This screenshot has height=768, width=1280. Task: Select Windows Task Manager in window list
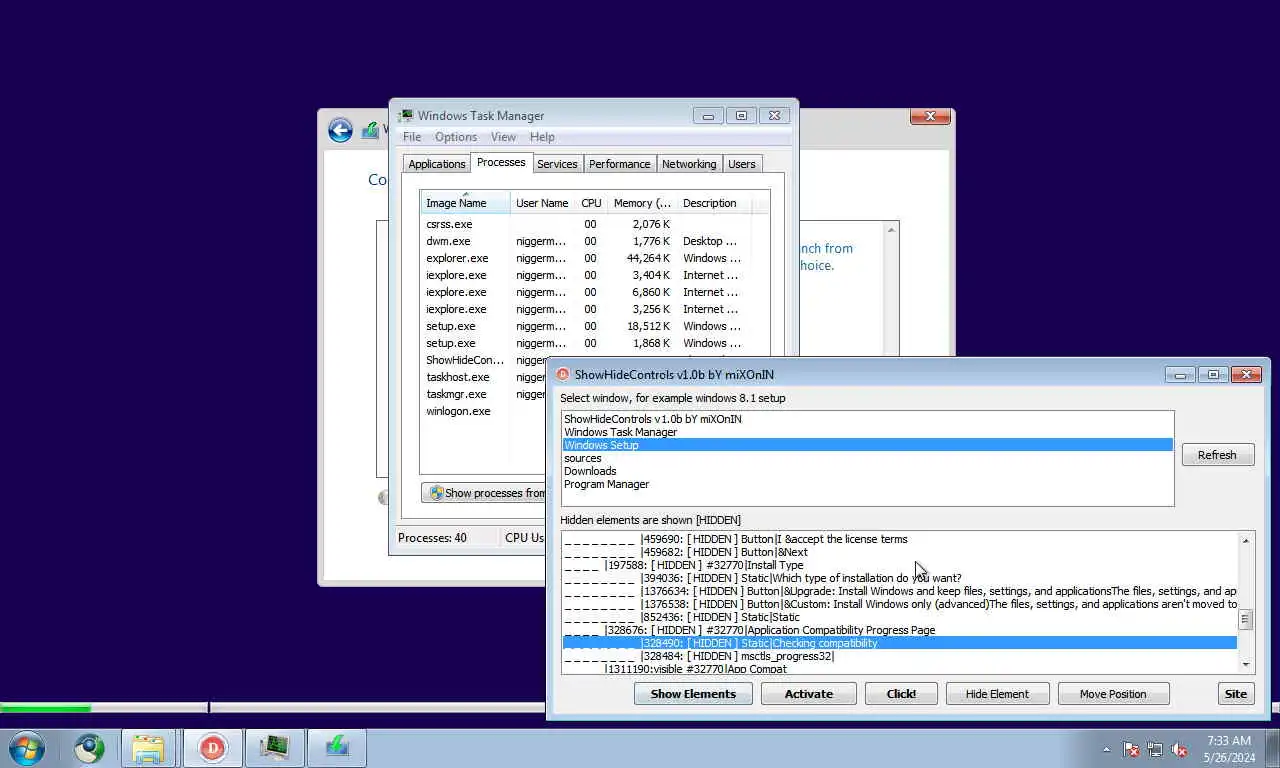(x=867, y=432)
